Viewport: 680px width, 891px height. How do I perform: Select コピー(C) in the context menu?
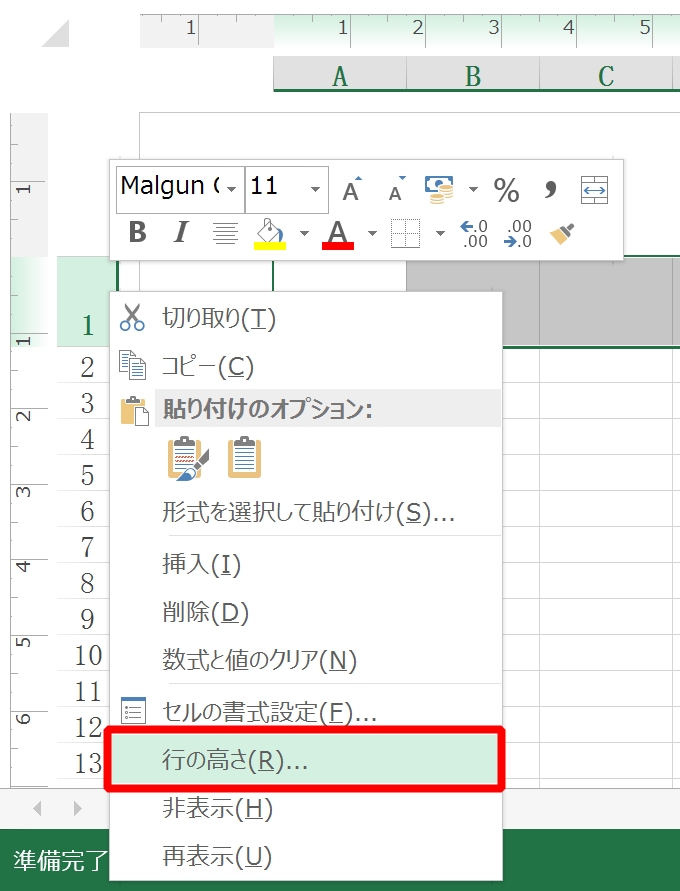pyautogui.click(x=208, y=366)
